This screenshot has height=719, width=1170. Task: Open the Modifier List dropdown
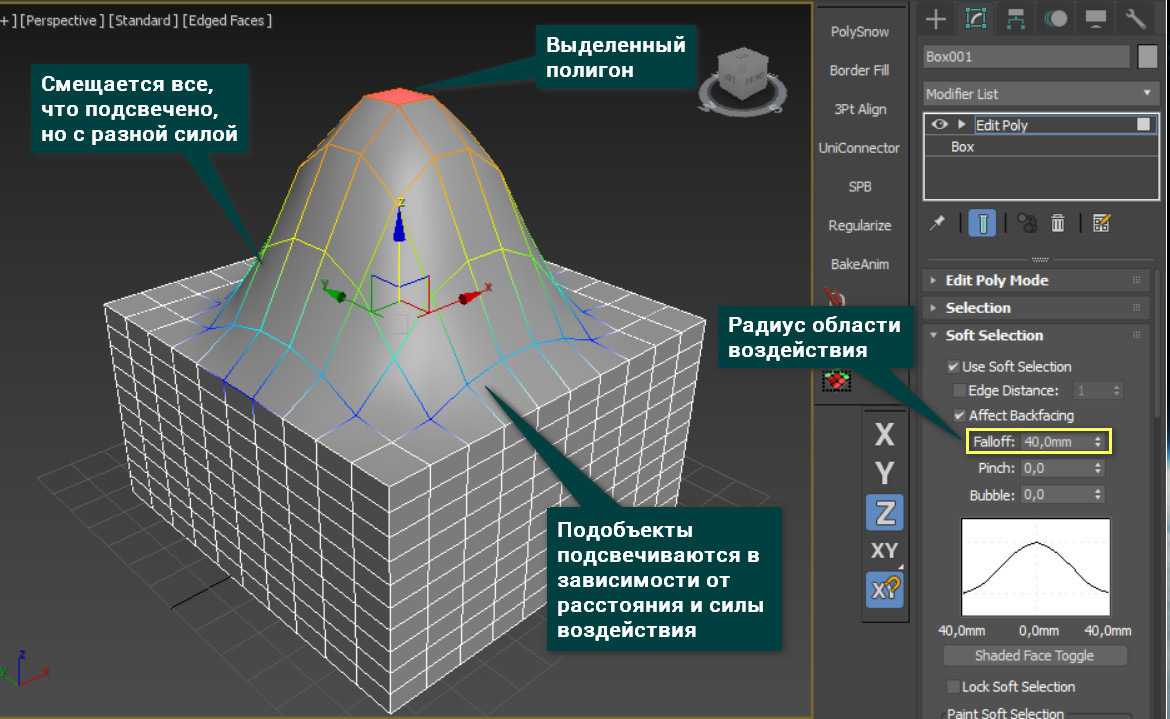click(x=1039, y=94)
